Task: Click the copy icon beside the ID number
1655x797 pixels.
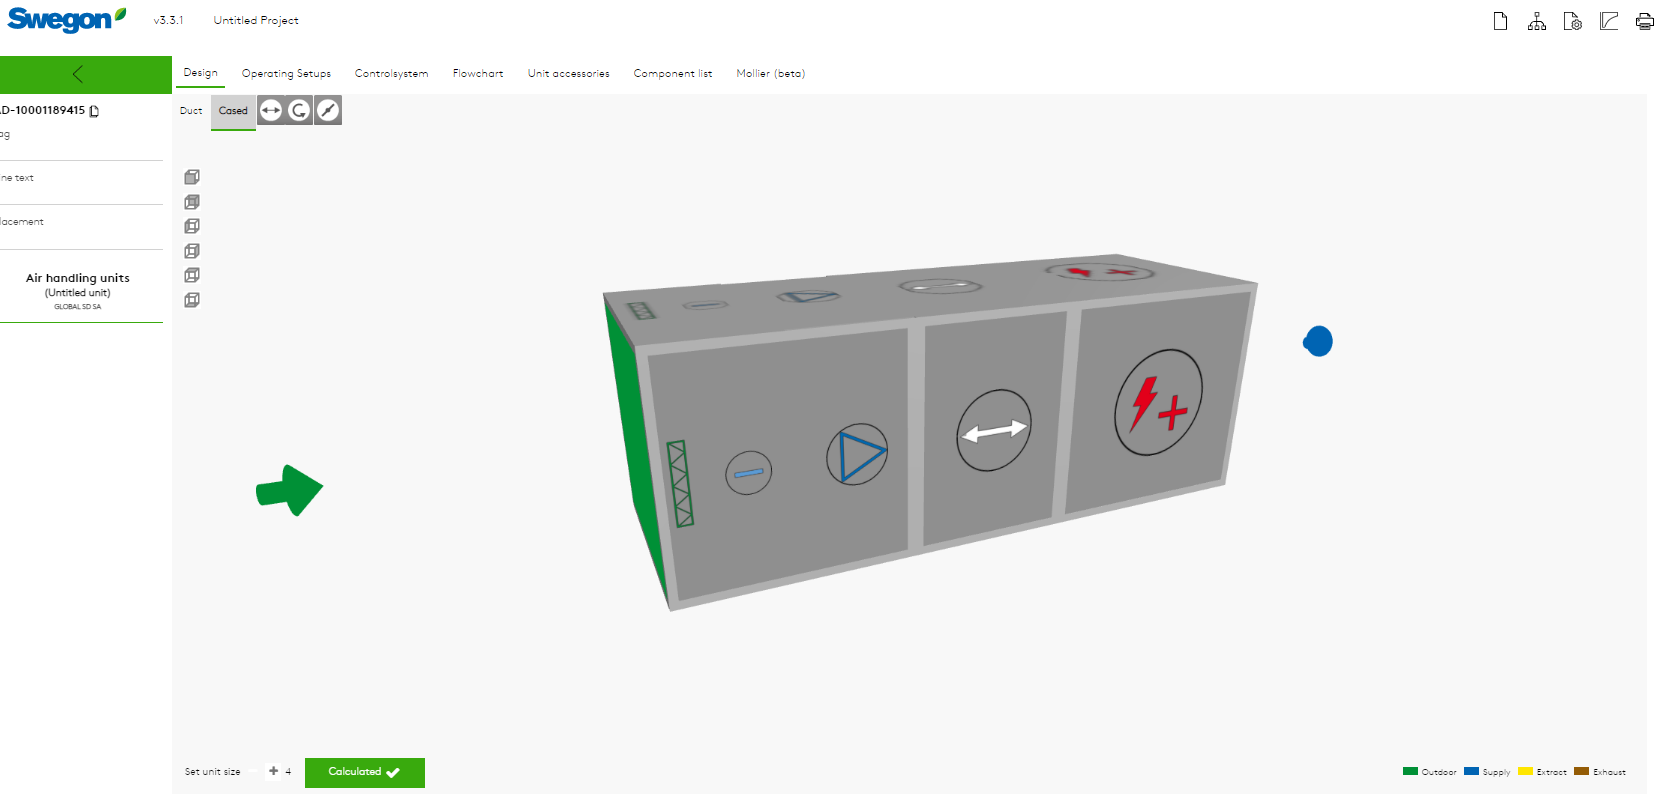Action: coord(95,111)
